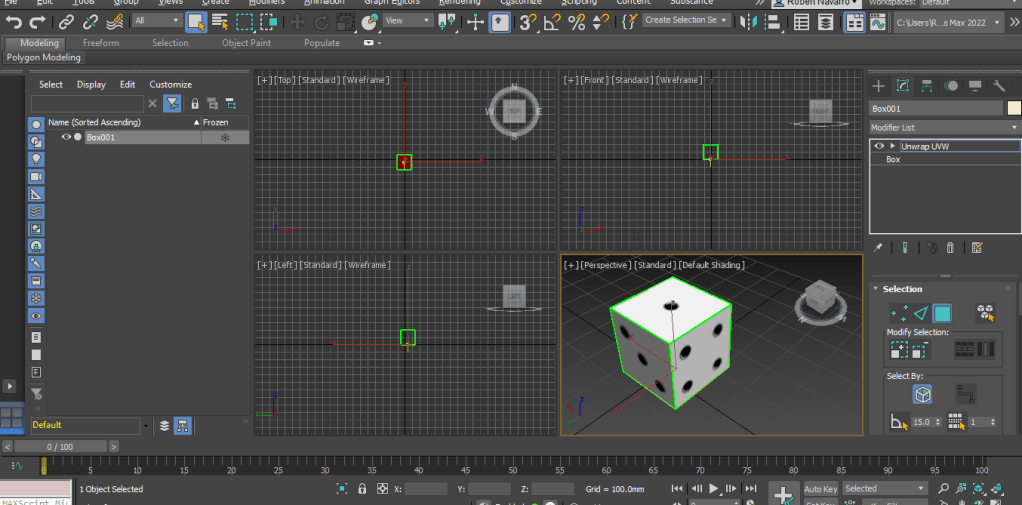Toggle the Unwrap UVW modifier eye icon
Image resolution: width=1022 pixels, height=505 pixels.
click(880, 146)
